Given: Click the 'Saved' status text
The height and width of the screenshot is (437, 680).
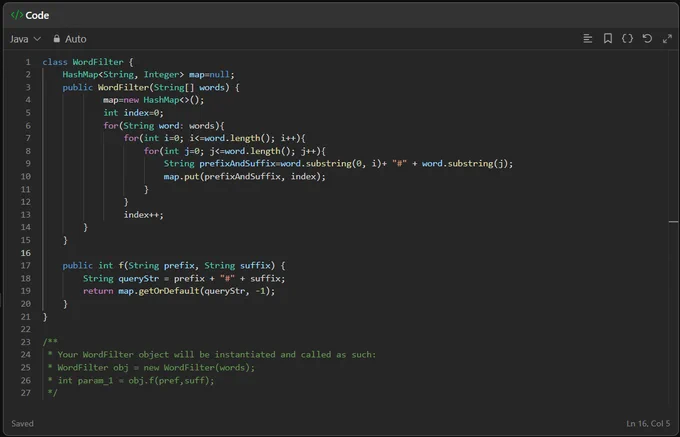Looking at the screenshot, I should pyautogui.click(x=22, y=424).
